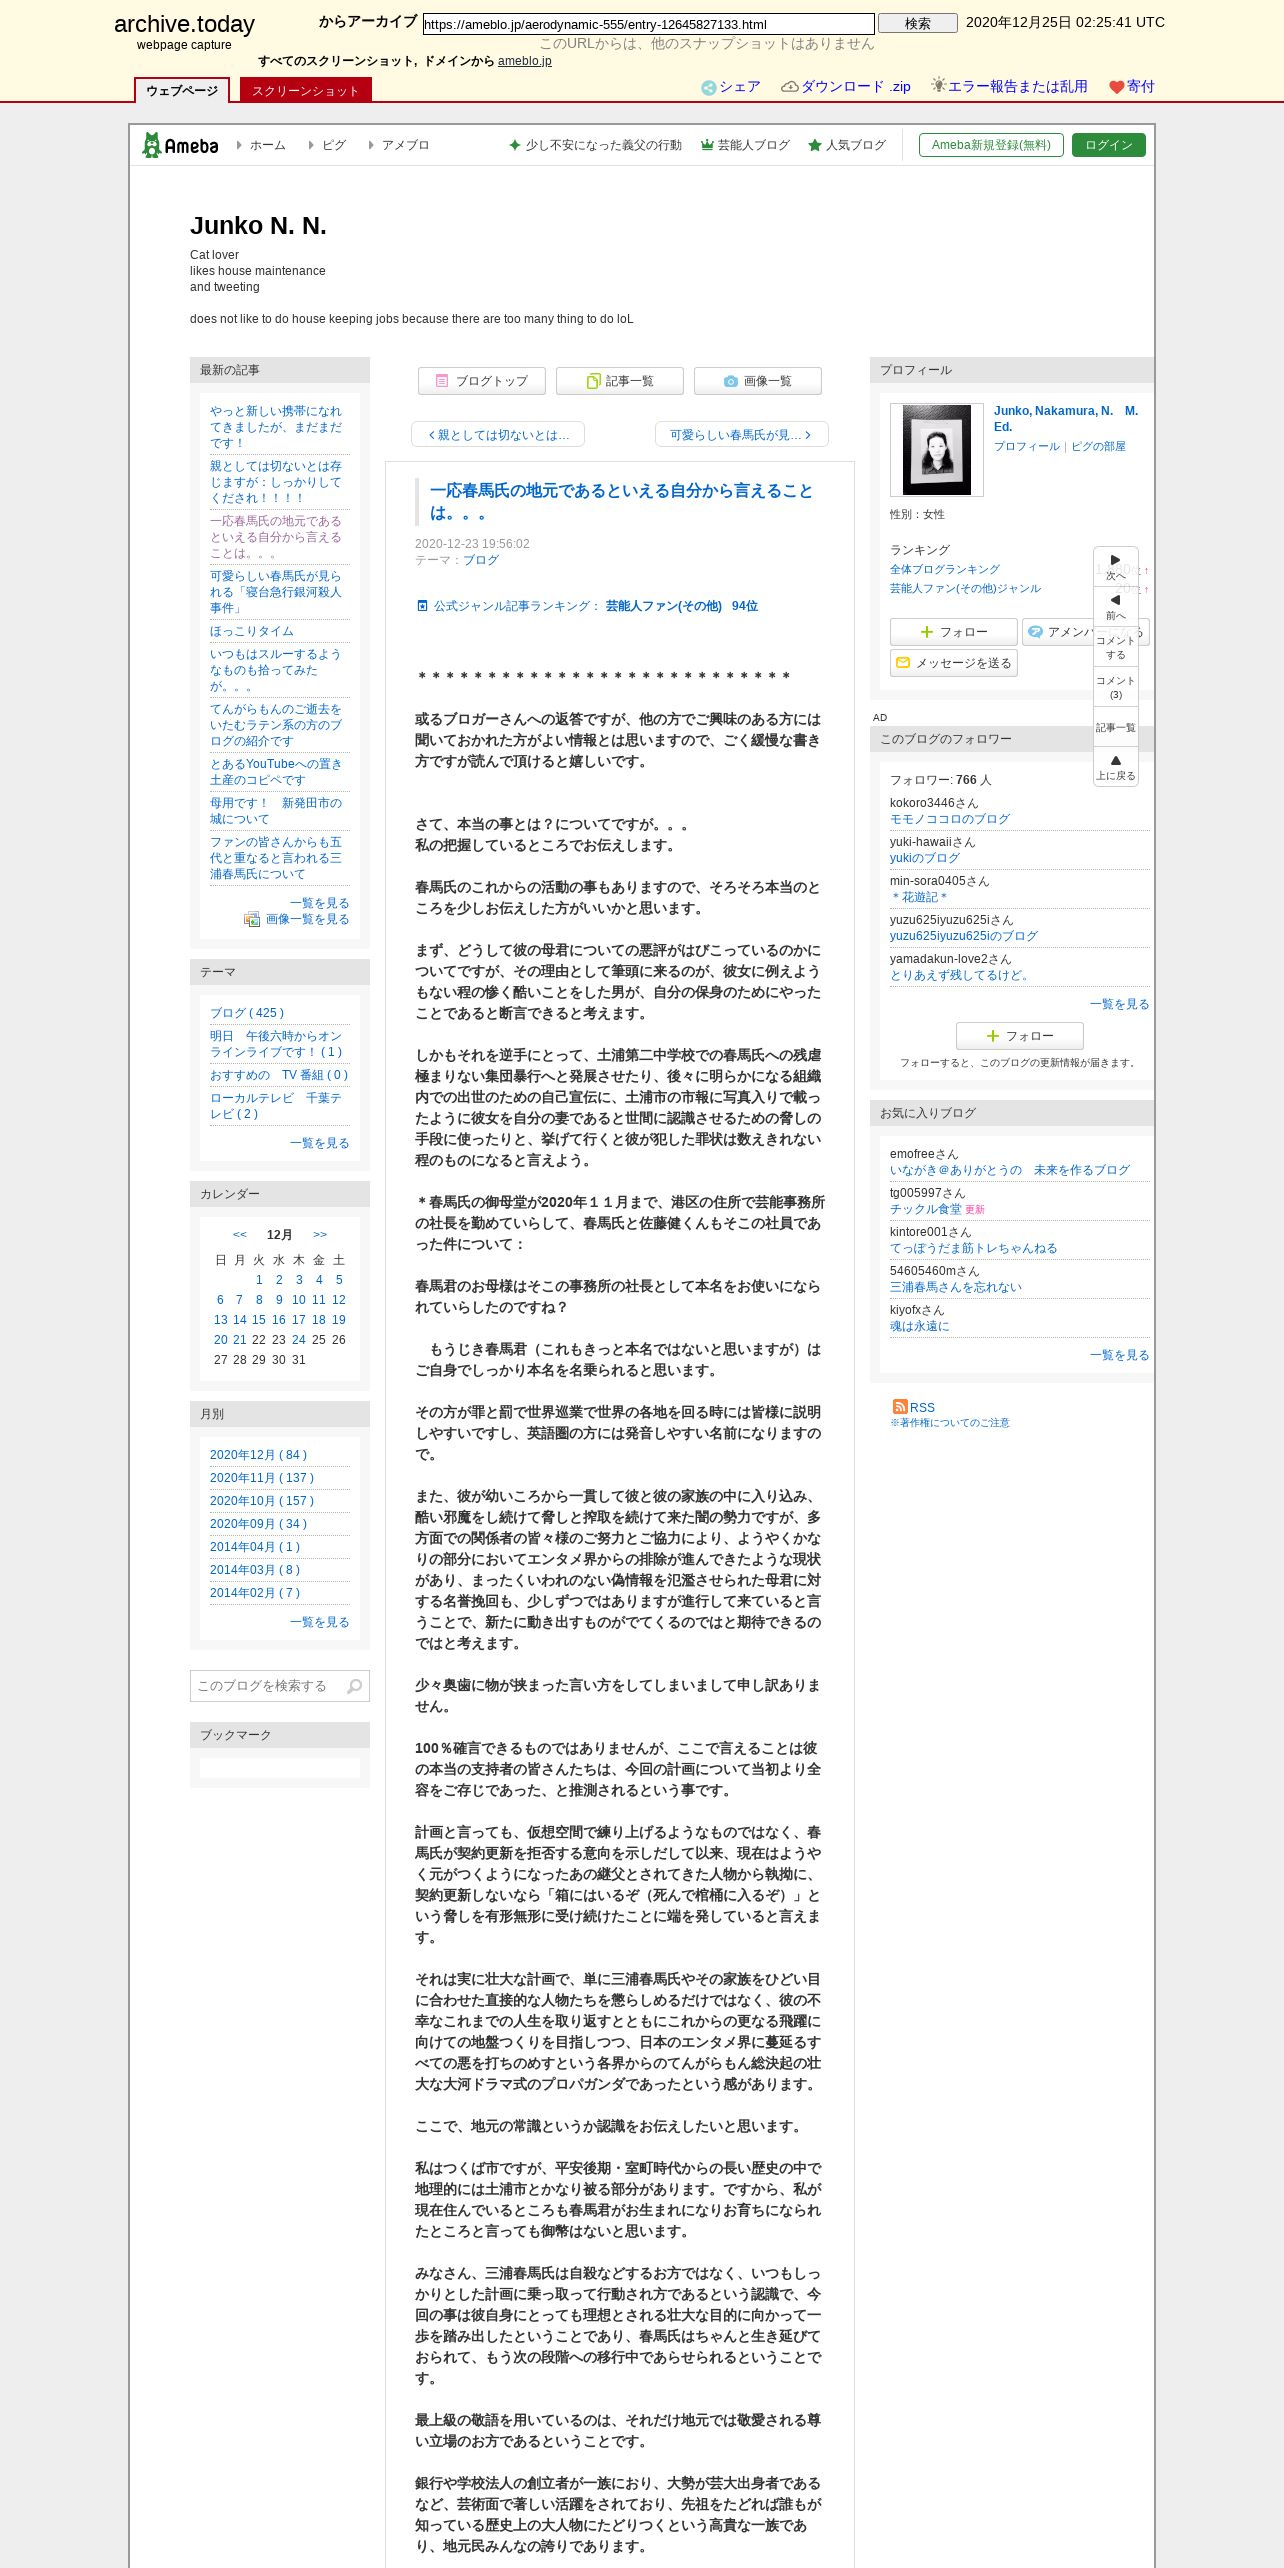Open 芸能人ブログ crown link
1284x2568 pixels.
pos(745,145)
